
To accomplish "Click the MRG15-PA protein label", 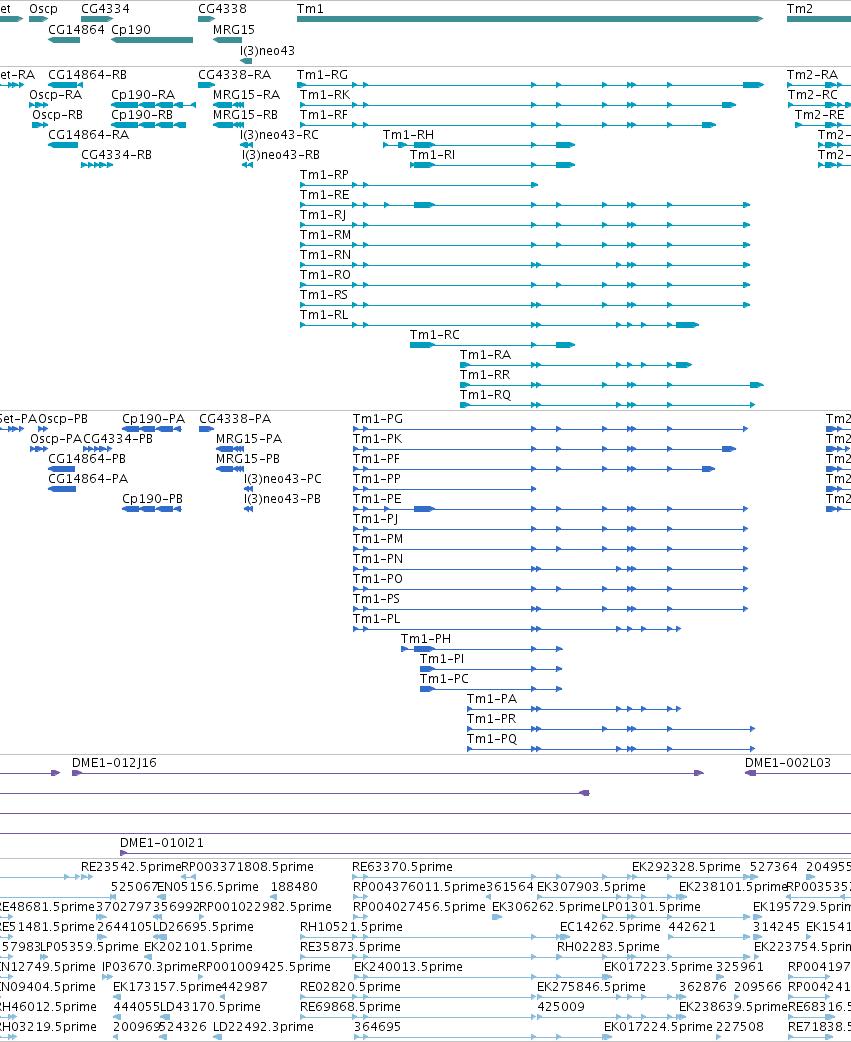I will coord(248,439).
